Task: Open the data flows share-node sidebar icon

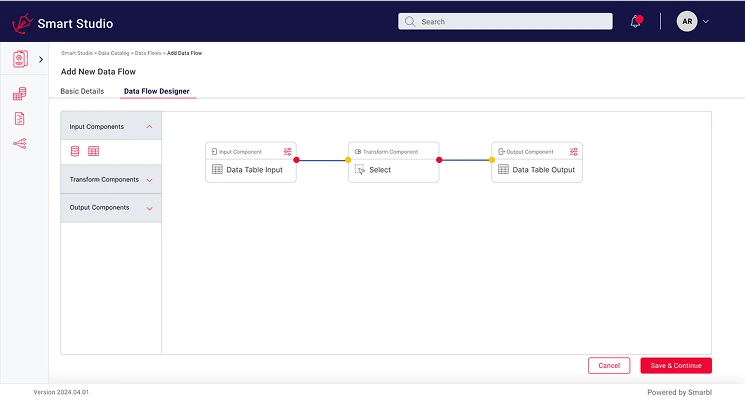Action: 20,144
